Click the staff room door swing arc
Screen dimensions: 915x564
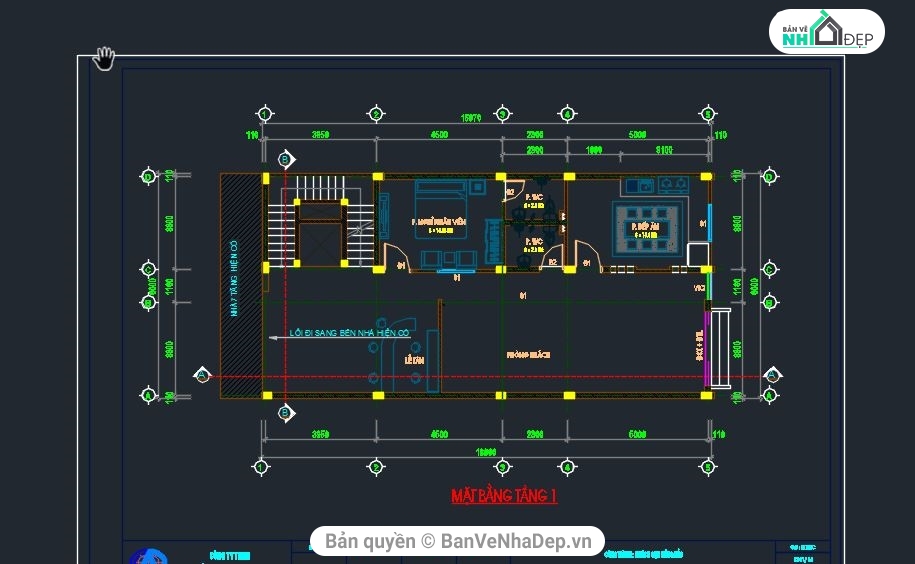[x=397, y=257]
